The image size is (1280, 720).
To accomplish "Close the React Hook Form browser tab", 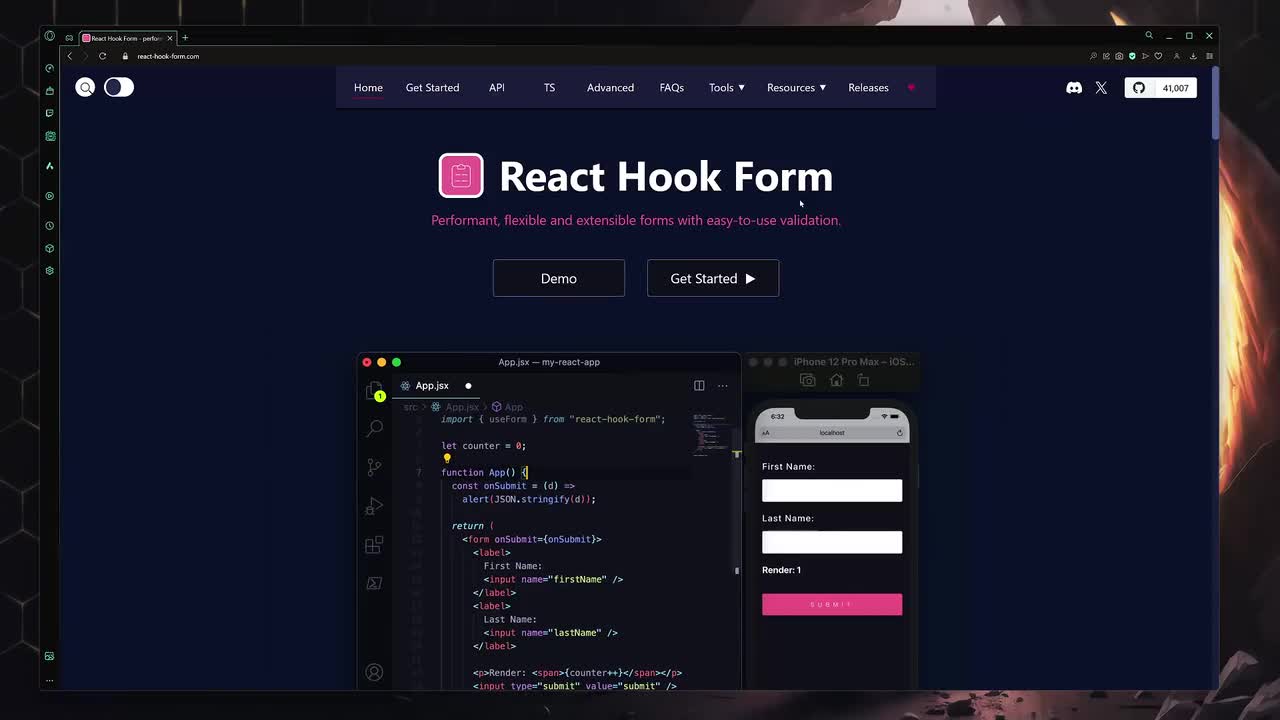I will (x=170, y=38).
